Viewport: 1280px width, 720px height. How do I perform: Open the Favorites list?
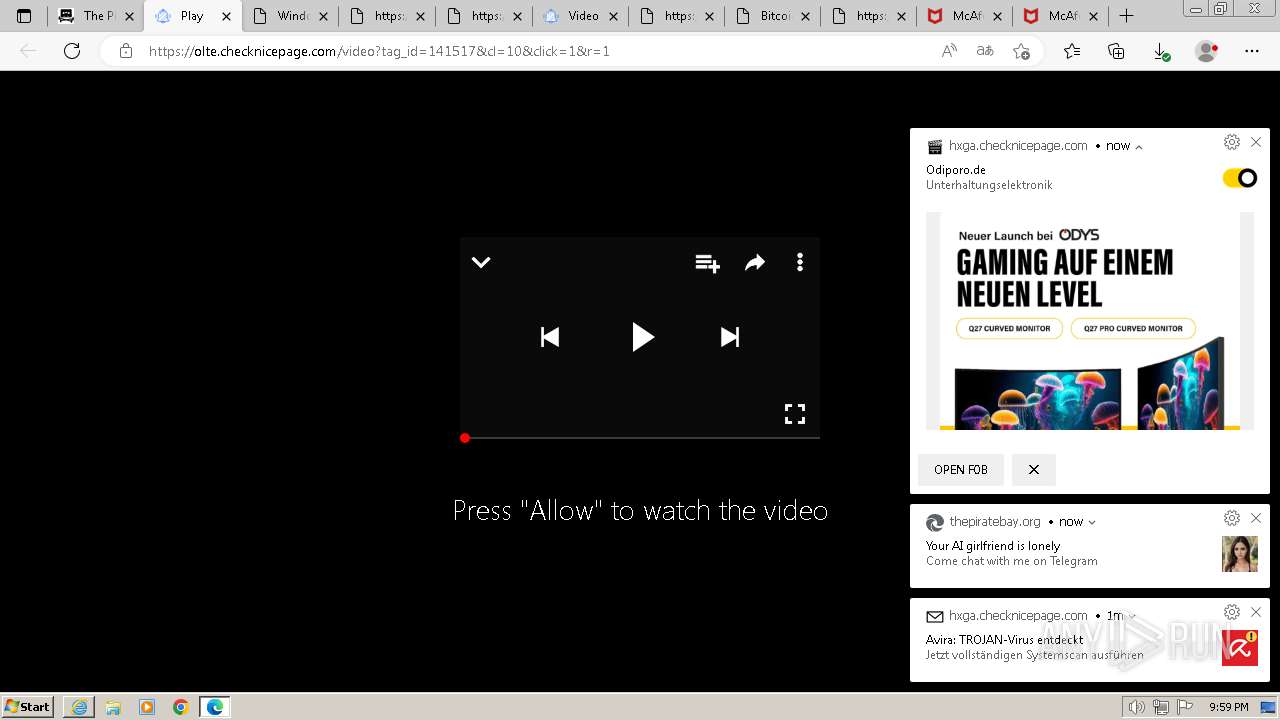click(x=1072, y=51)
